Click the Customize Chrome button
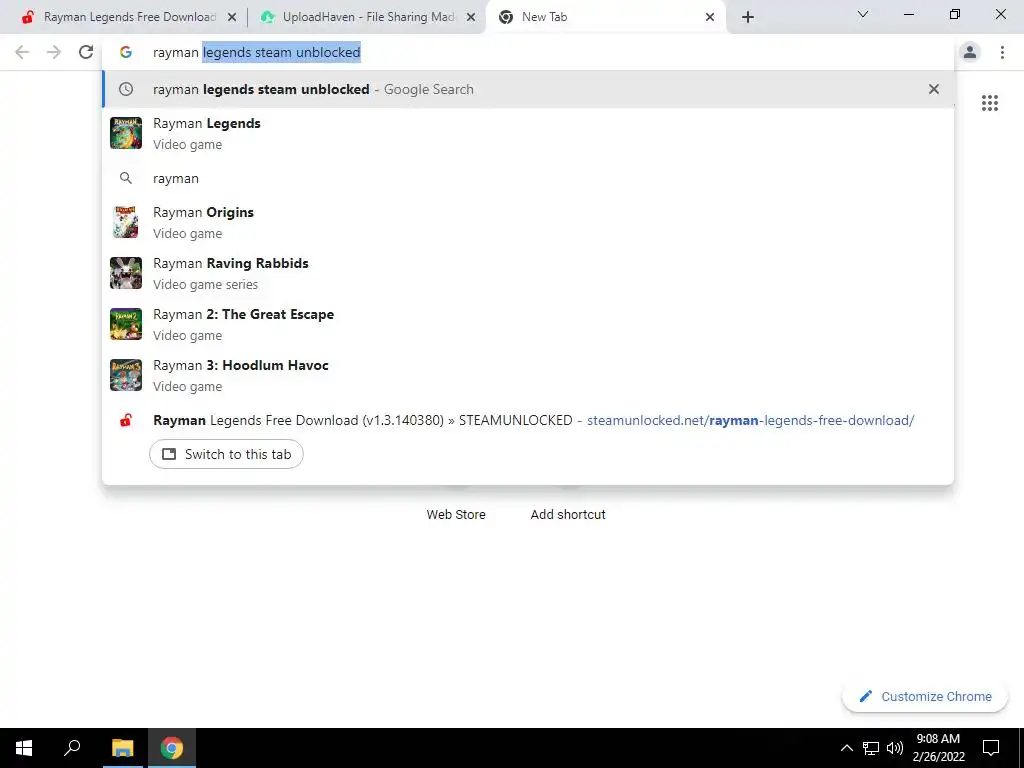This screenshot has width=1024, height=768. [x=925, y=696]
